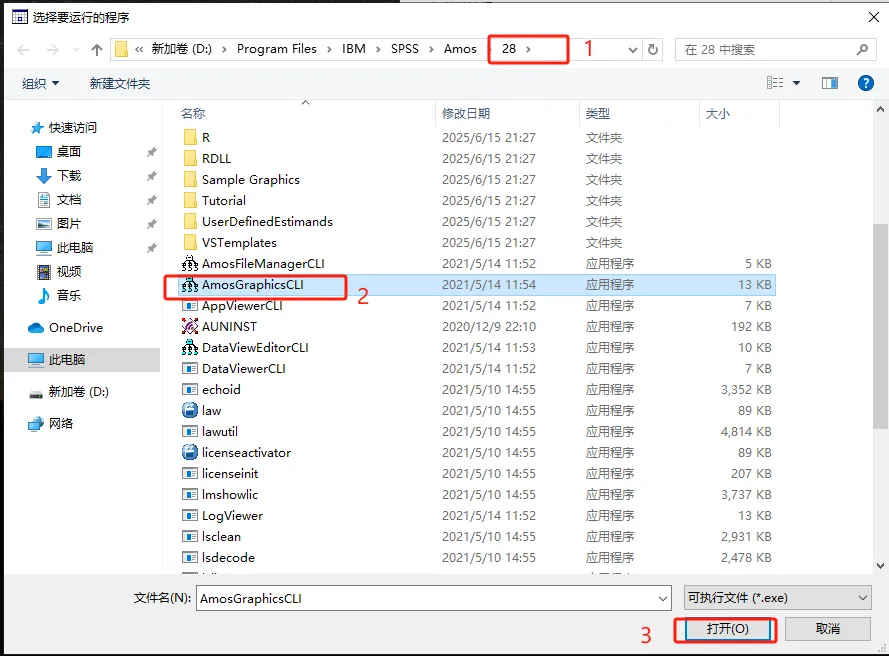Select the AmosGraphicsCLI application icon
The image size is (889, 656).
coord(189,285)
